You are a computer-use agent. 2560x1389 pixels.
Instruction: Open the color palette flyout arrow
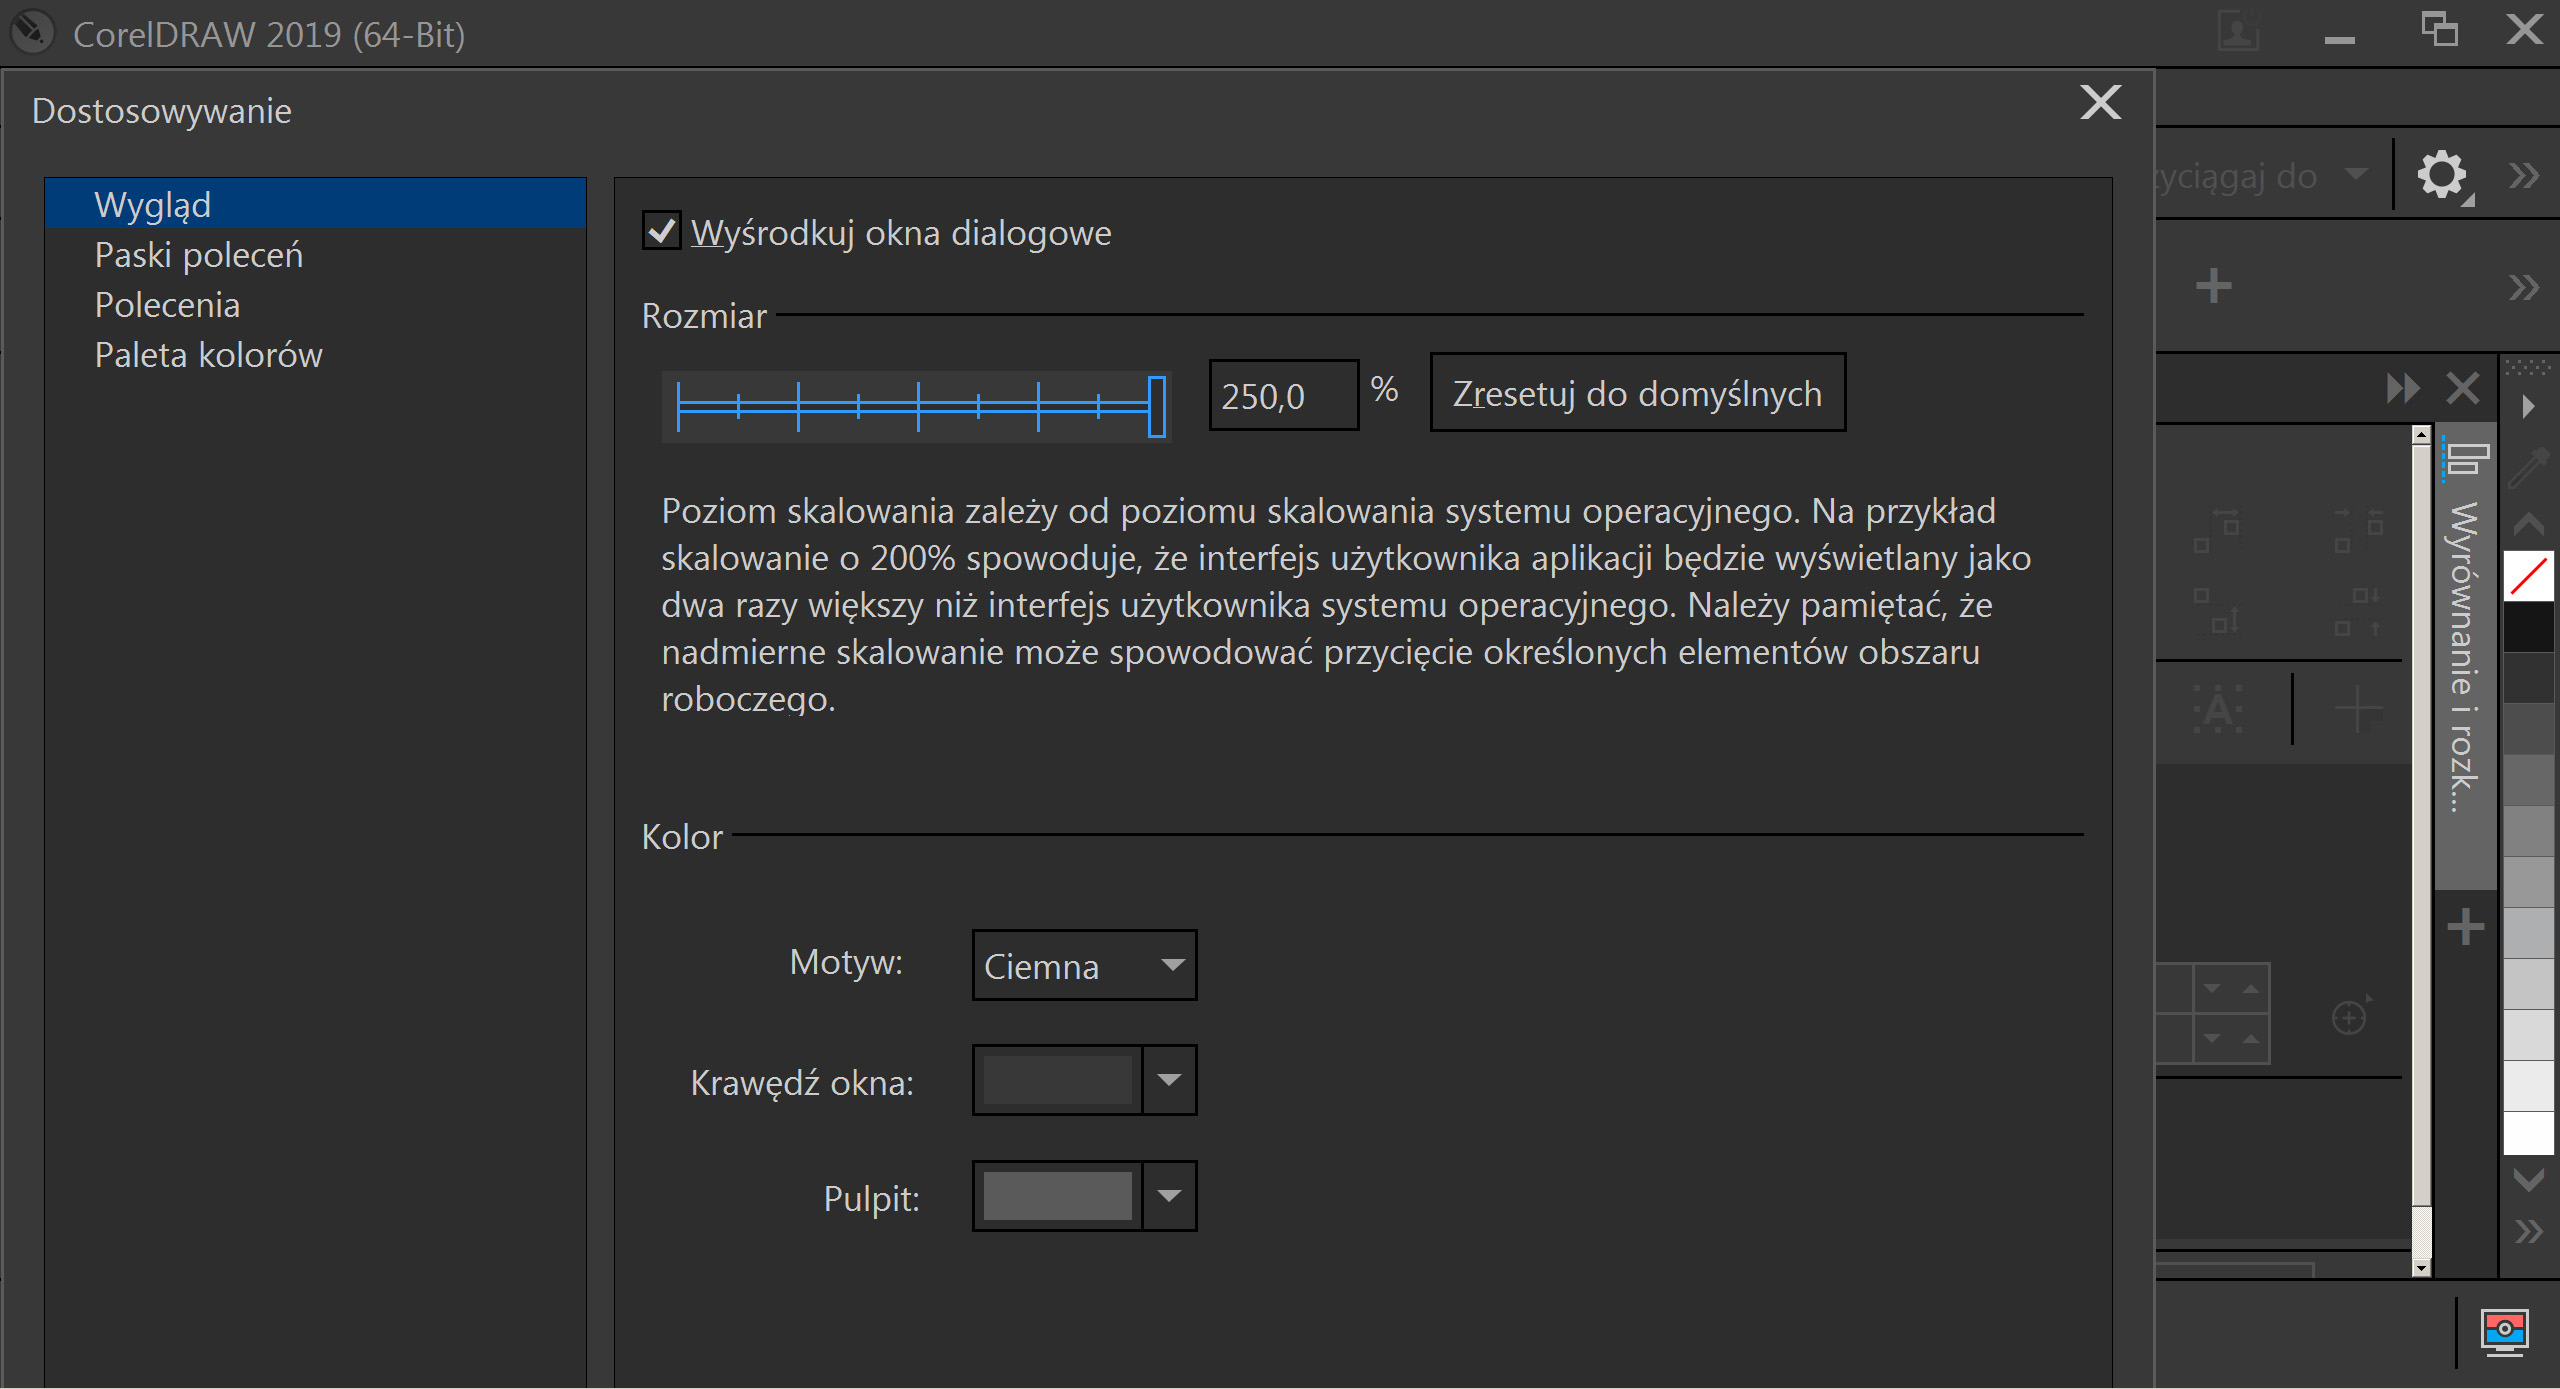(2528, 407)
